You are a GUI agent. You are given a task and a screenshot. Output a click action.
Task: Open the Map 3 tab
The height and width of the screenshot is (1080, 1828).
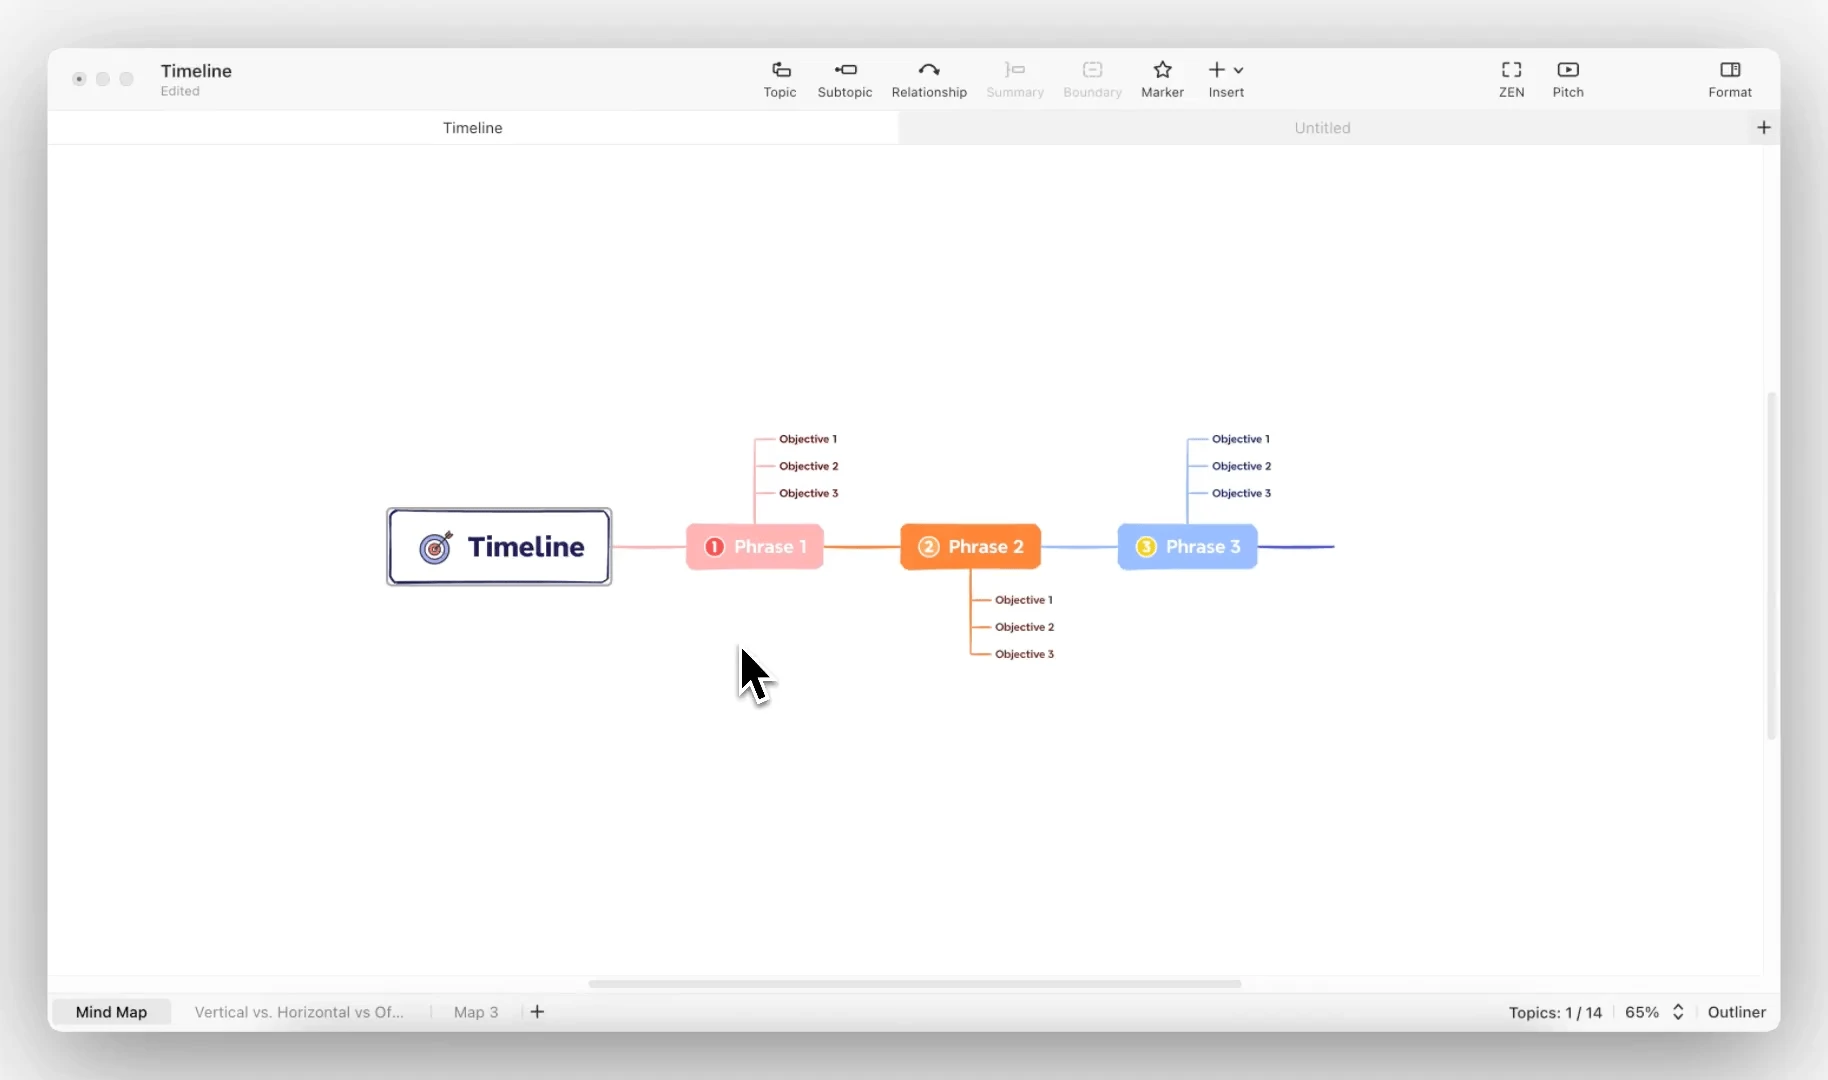tap(475, 1012)
